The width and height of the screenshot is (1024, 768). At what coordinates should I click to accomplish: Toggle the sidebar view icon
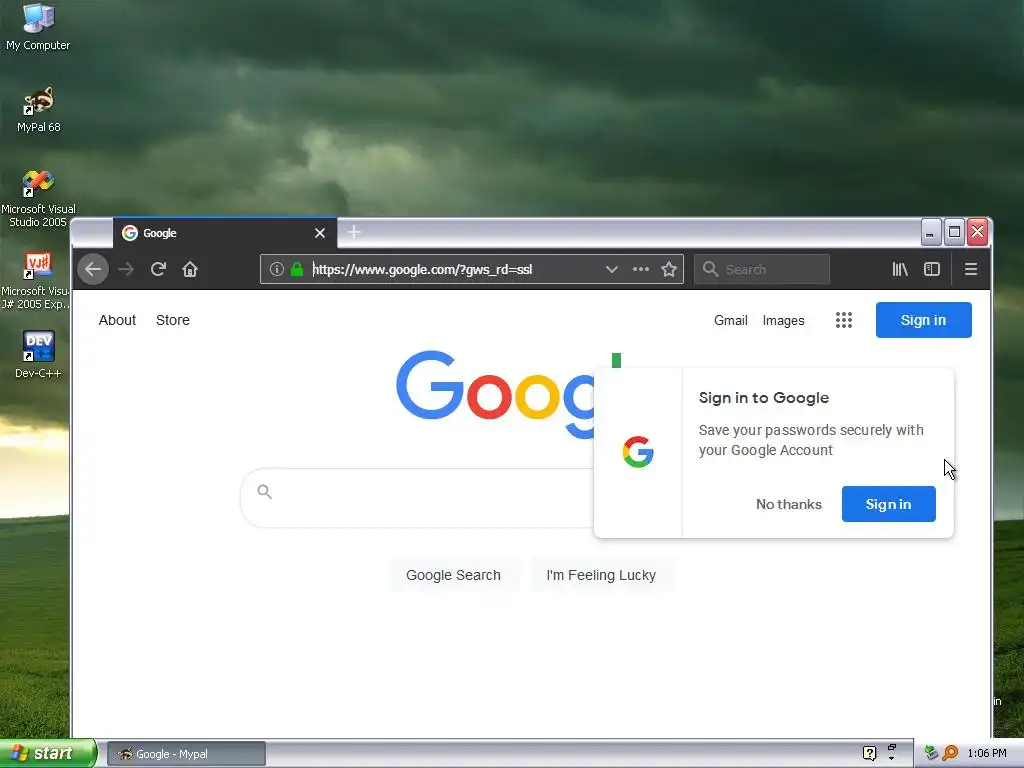pos(932,269)
